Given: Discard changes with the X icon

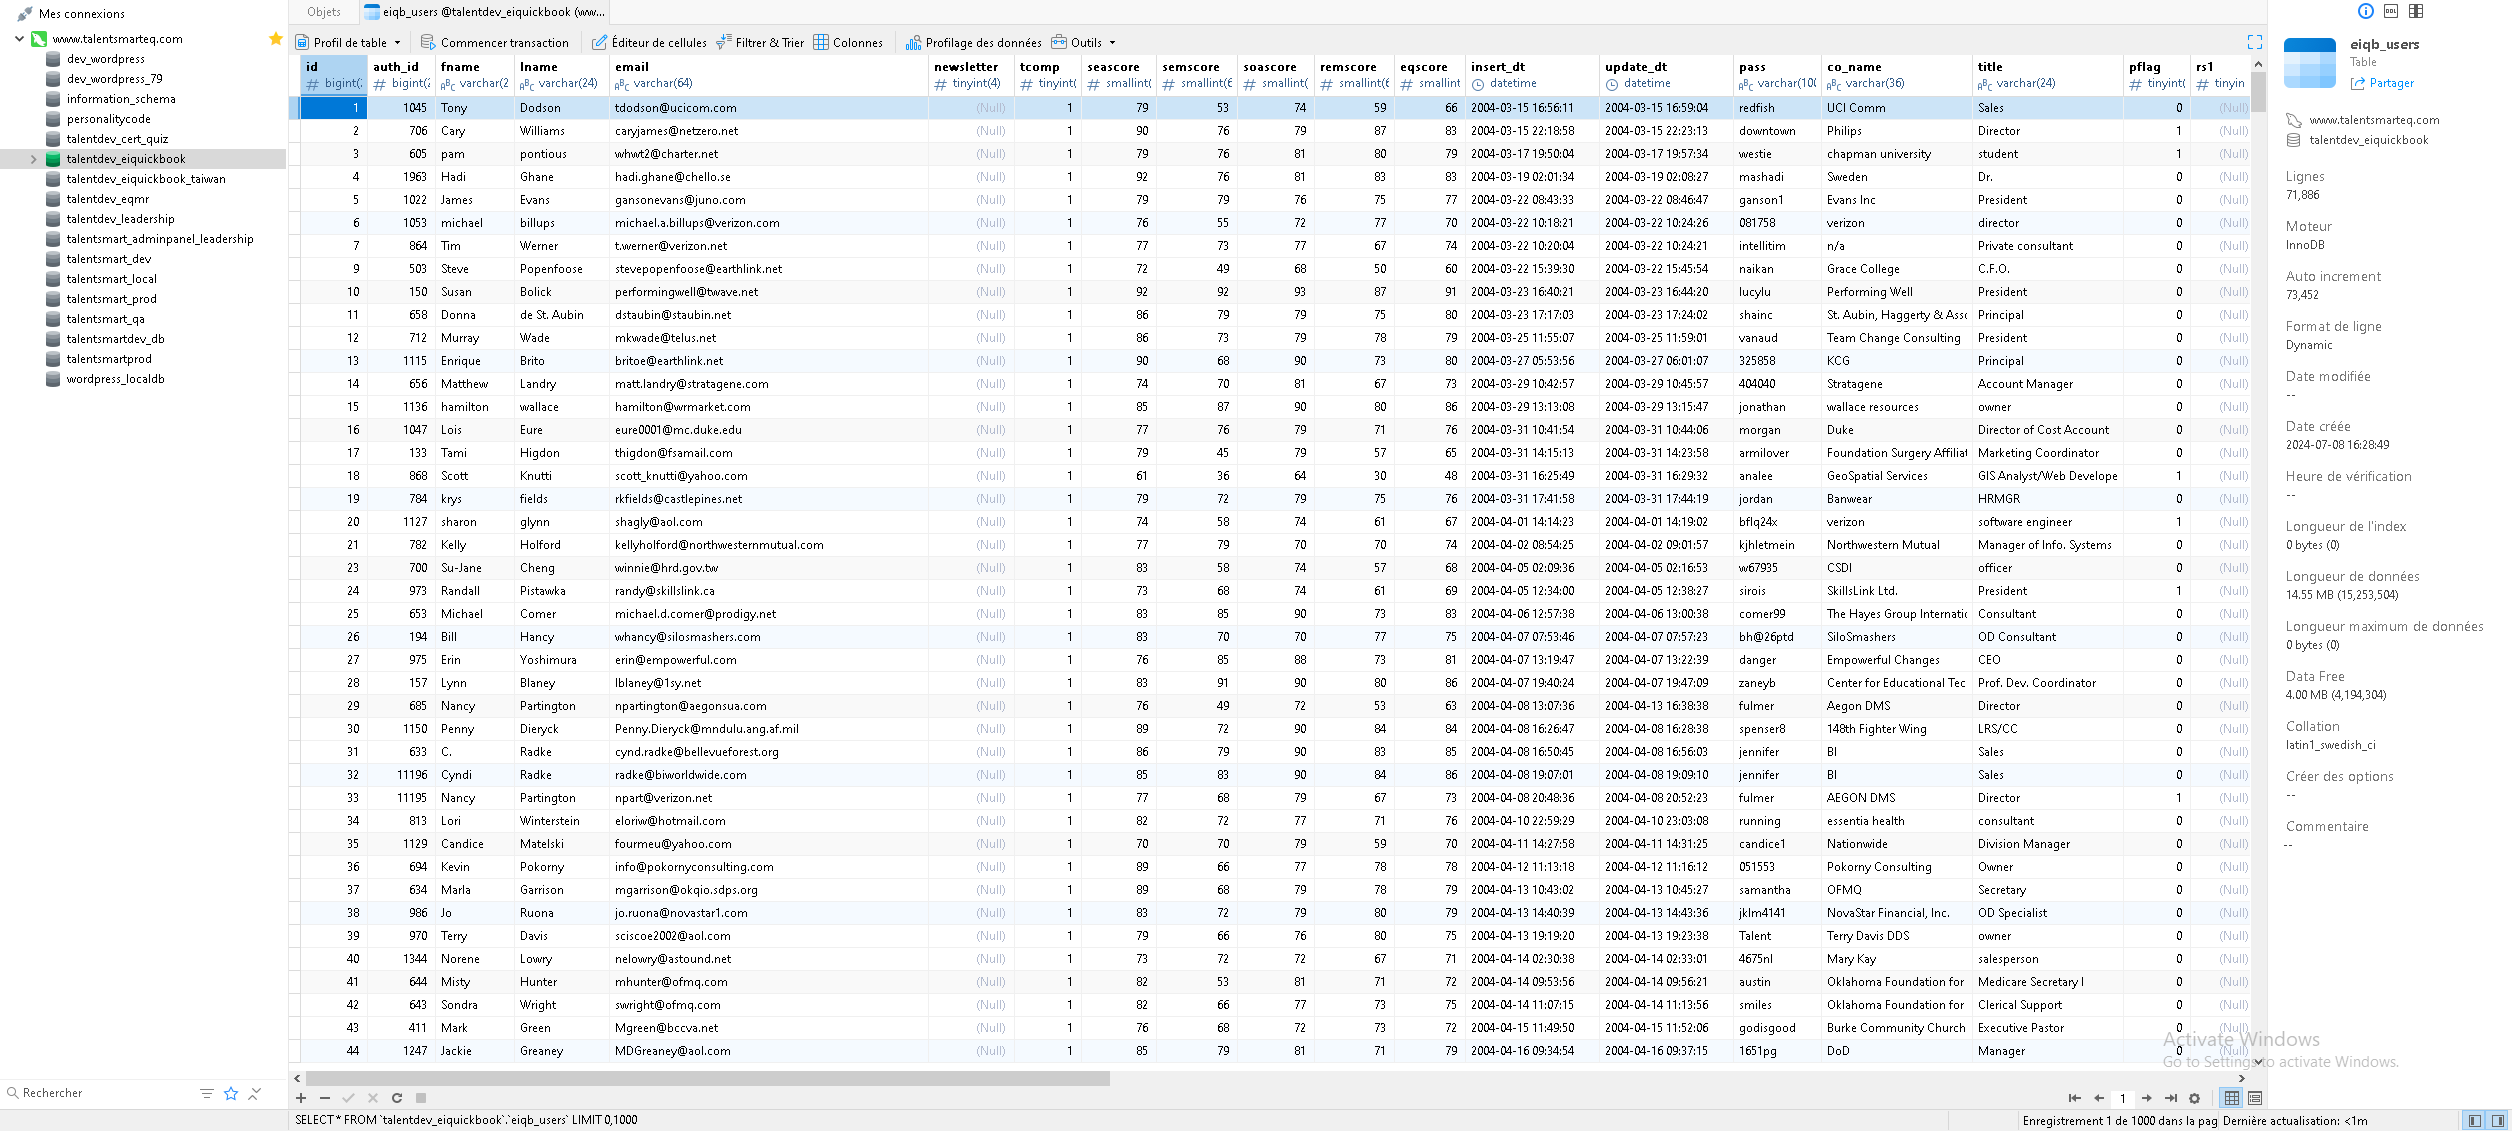Looking at the screenshot, I should click(x=373, y=1098).
